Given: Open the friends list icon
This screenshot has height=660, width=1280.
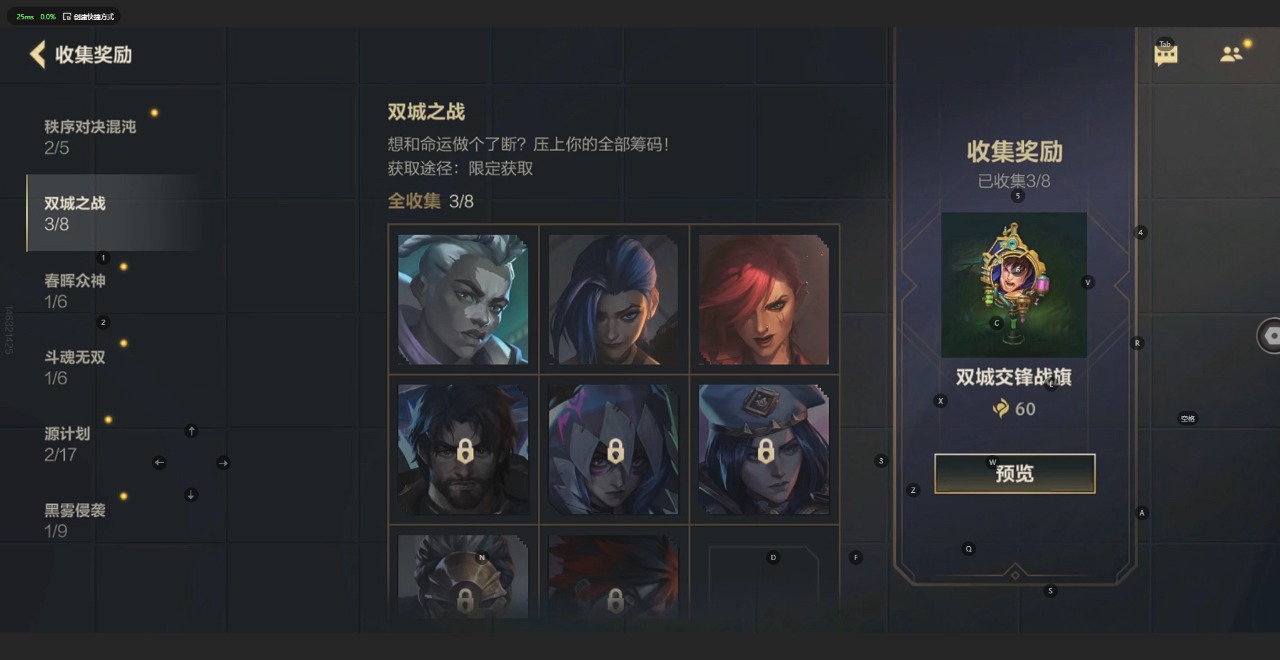Looking at the screenshot, I should coord(1231,54).
